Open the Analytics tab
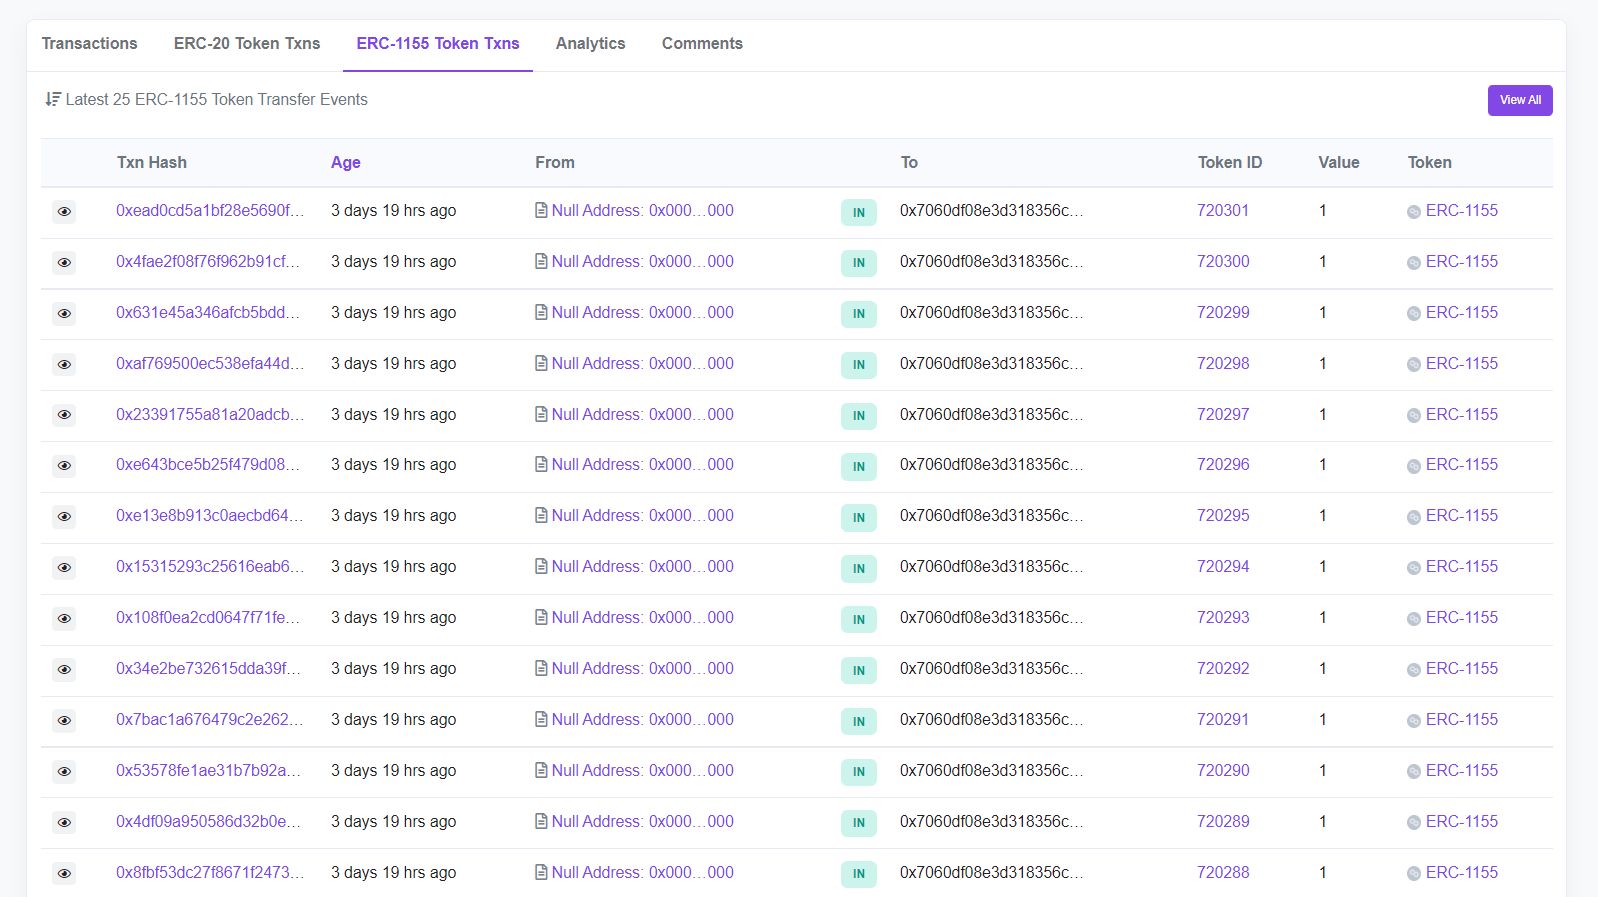 pyautogui.click(x=590, y=43)
